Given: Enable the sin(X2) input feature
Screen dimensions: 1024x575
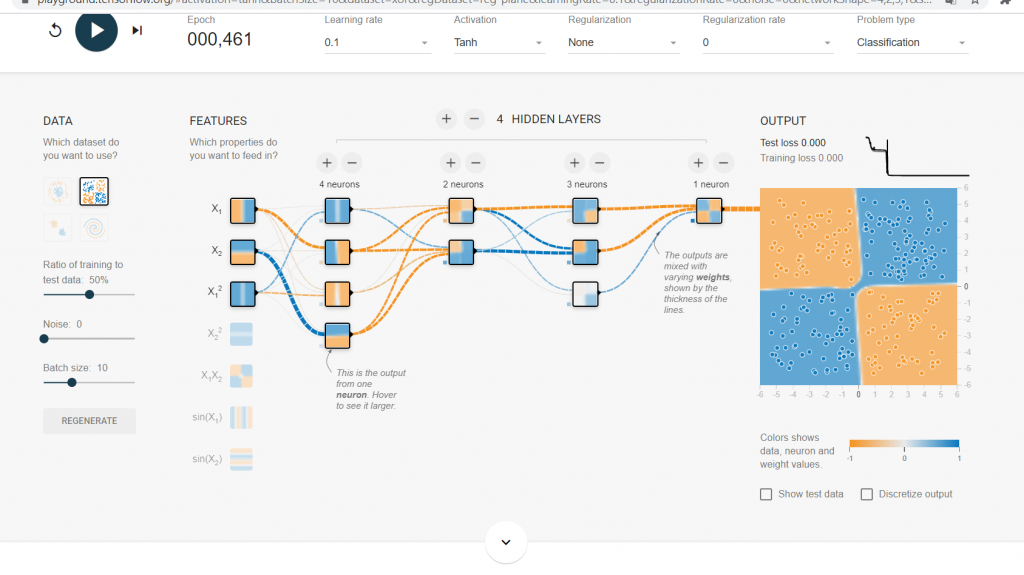Looking at the screenshot, I should pyautogui.click(x=241, y=459).
